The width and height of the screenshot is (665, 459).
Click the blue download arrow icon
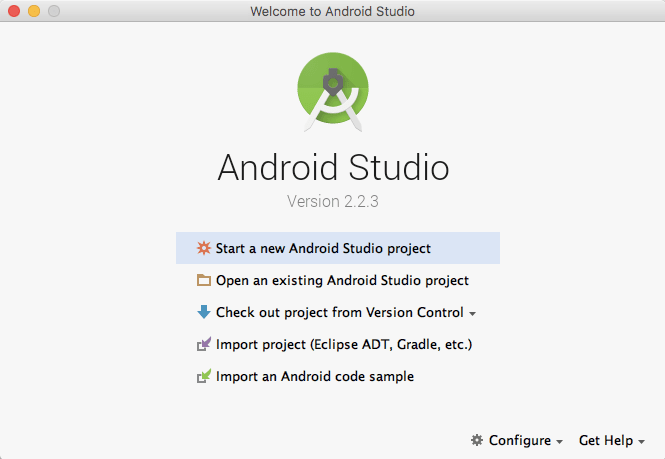(204, 312)
